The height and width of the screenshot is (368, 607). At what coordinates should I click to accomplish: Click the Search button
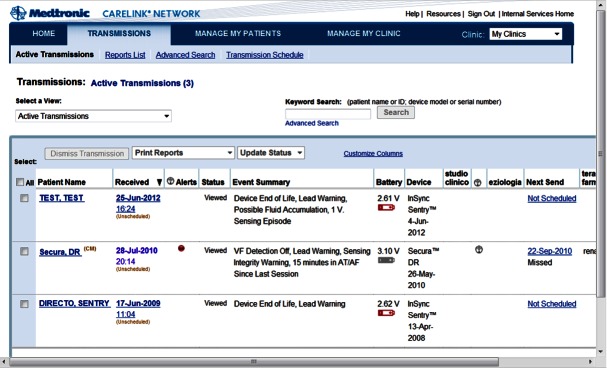point(396,113)
